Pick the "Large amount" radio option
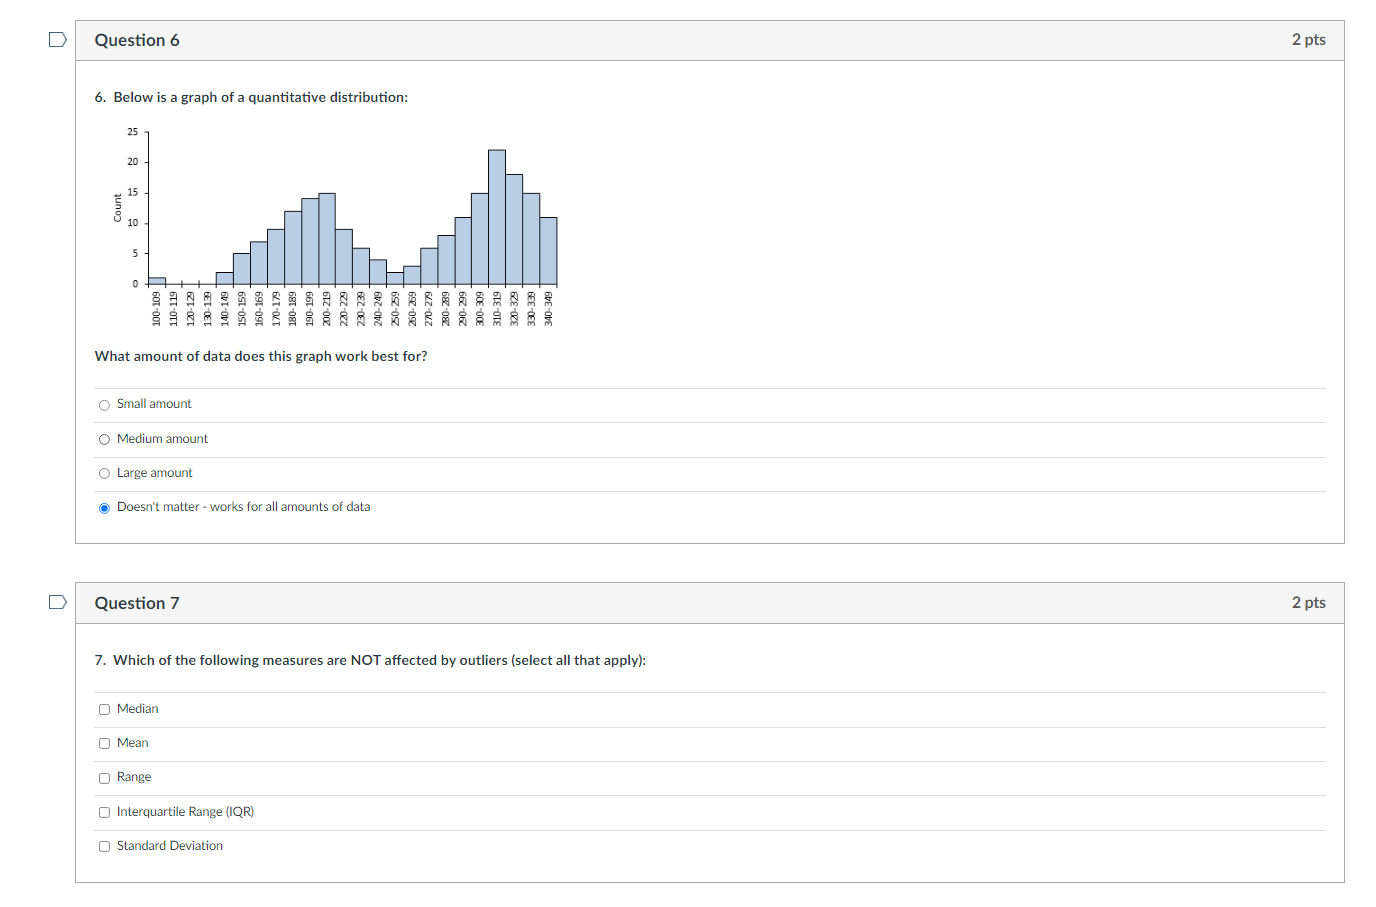The height and width of the screenshot is (907, 1376). point(104,474)
